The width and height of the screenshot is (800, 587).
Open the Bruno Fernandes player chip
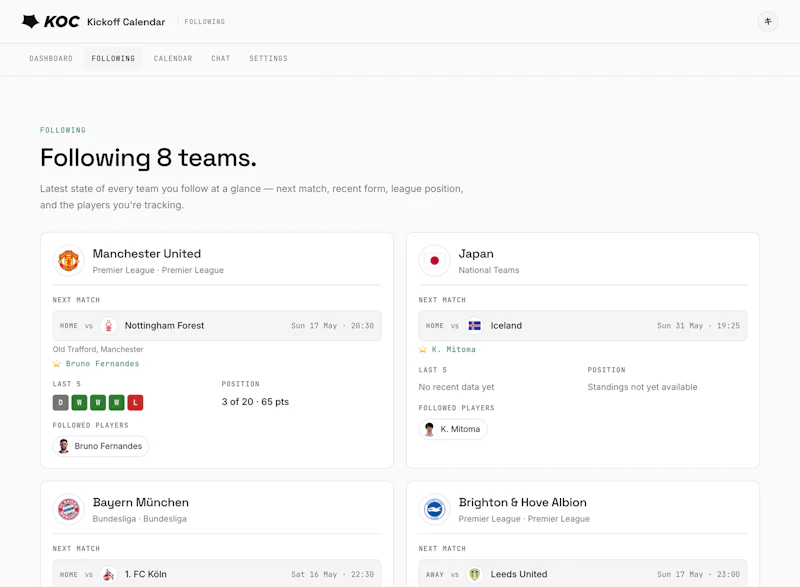click(101, 446)
